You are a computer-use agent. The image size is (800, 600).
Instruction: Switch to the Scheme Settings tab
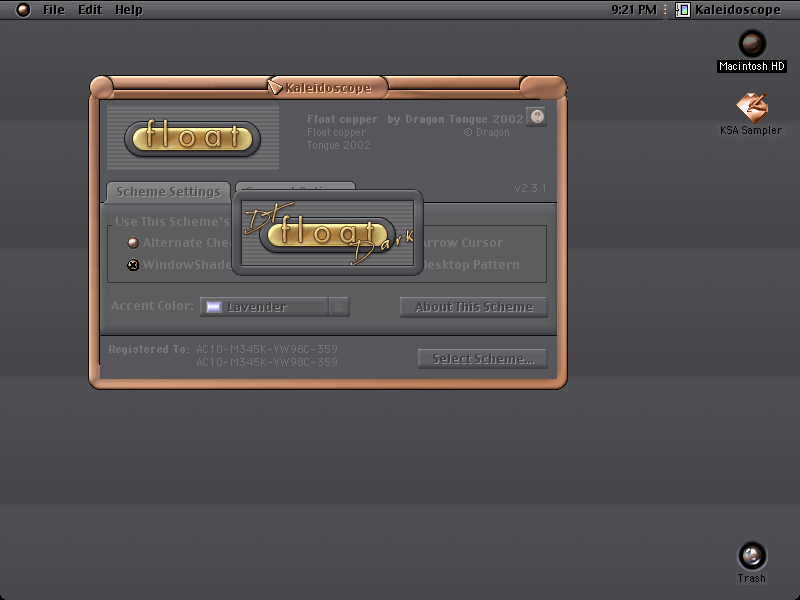tap(168, 192)
